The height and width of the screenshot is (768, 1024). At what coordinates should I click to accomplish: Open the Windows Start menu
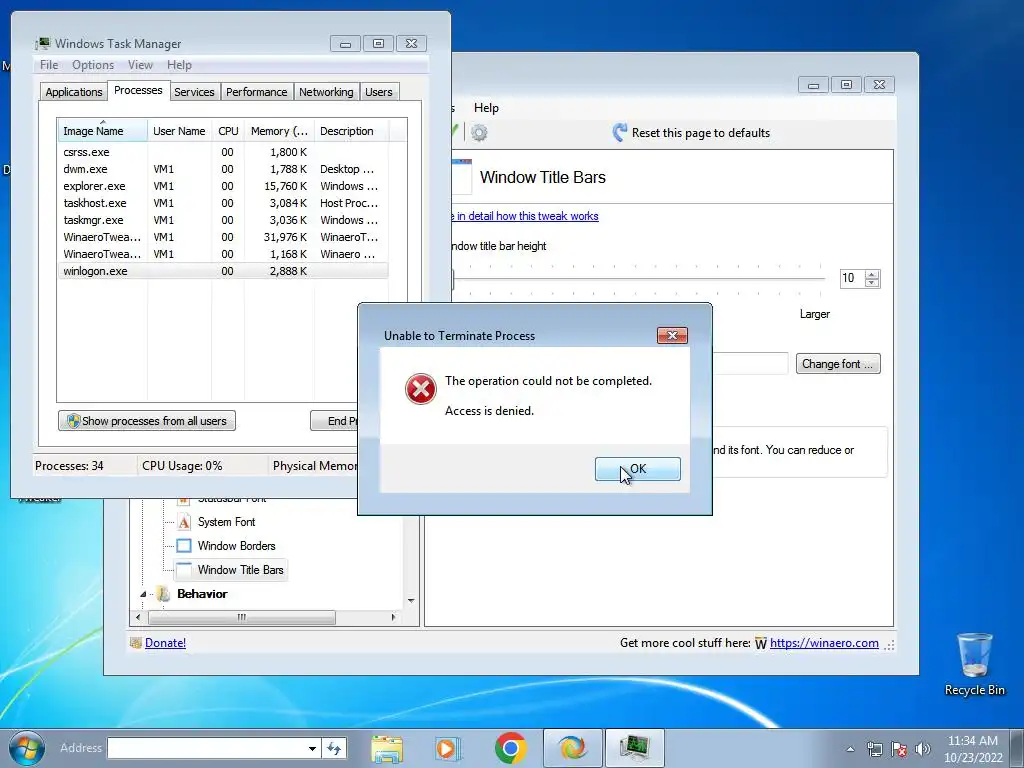coord(27,748)
